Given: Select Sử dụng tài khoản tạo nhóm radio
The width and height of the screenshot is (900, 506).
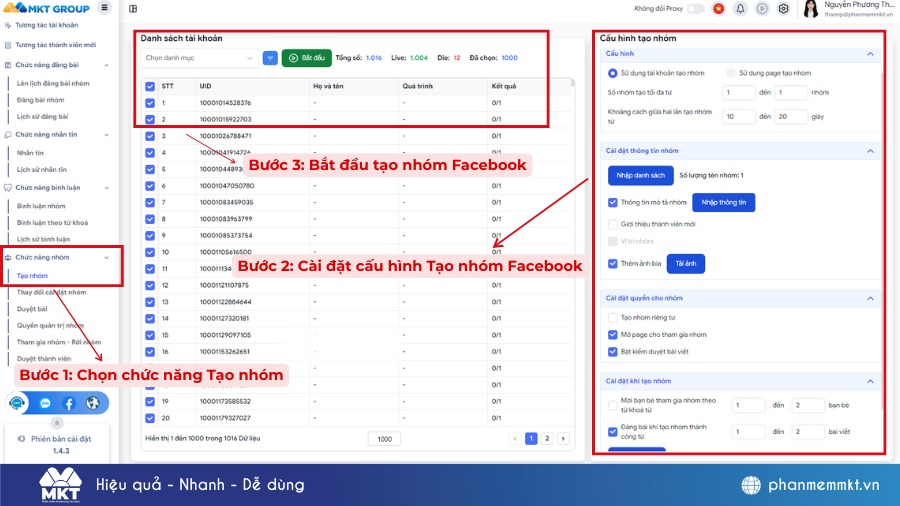Looking at the screenshot, I should point(612,73).
